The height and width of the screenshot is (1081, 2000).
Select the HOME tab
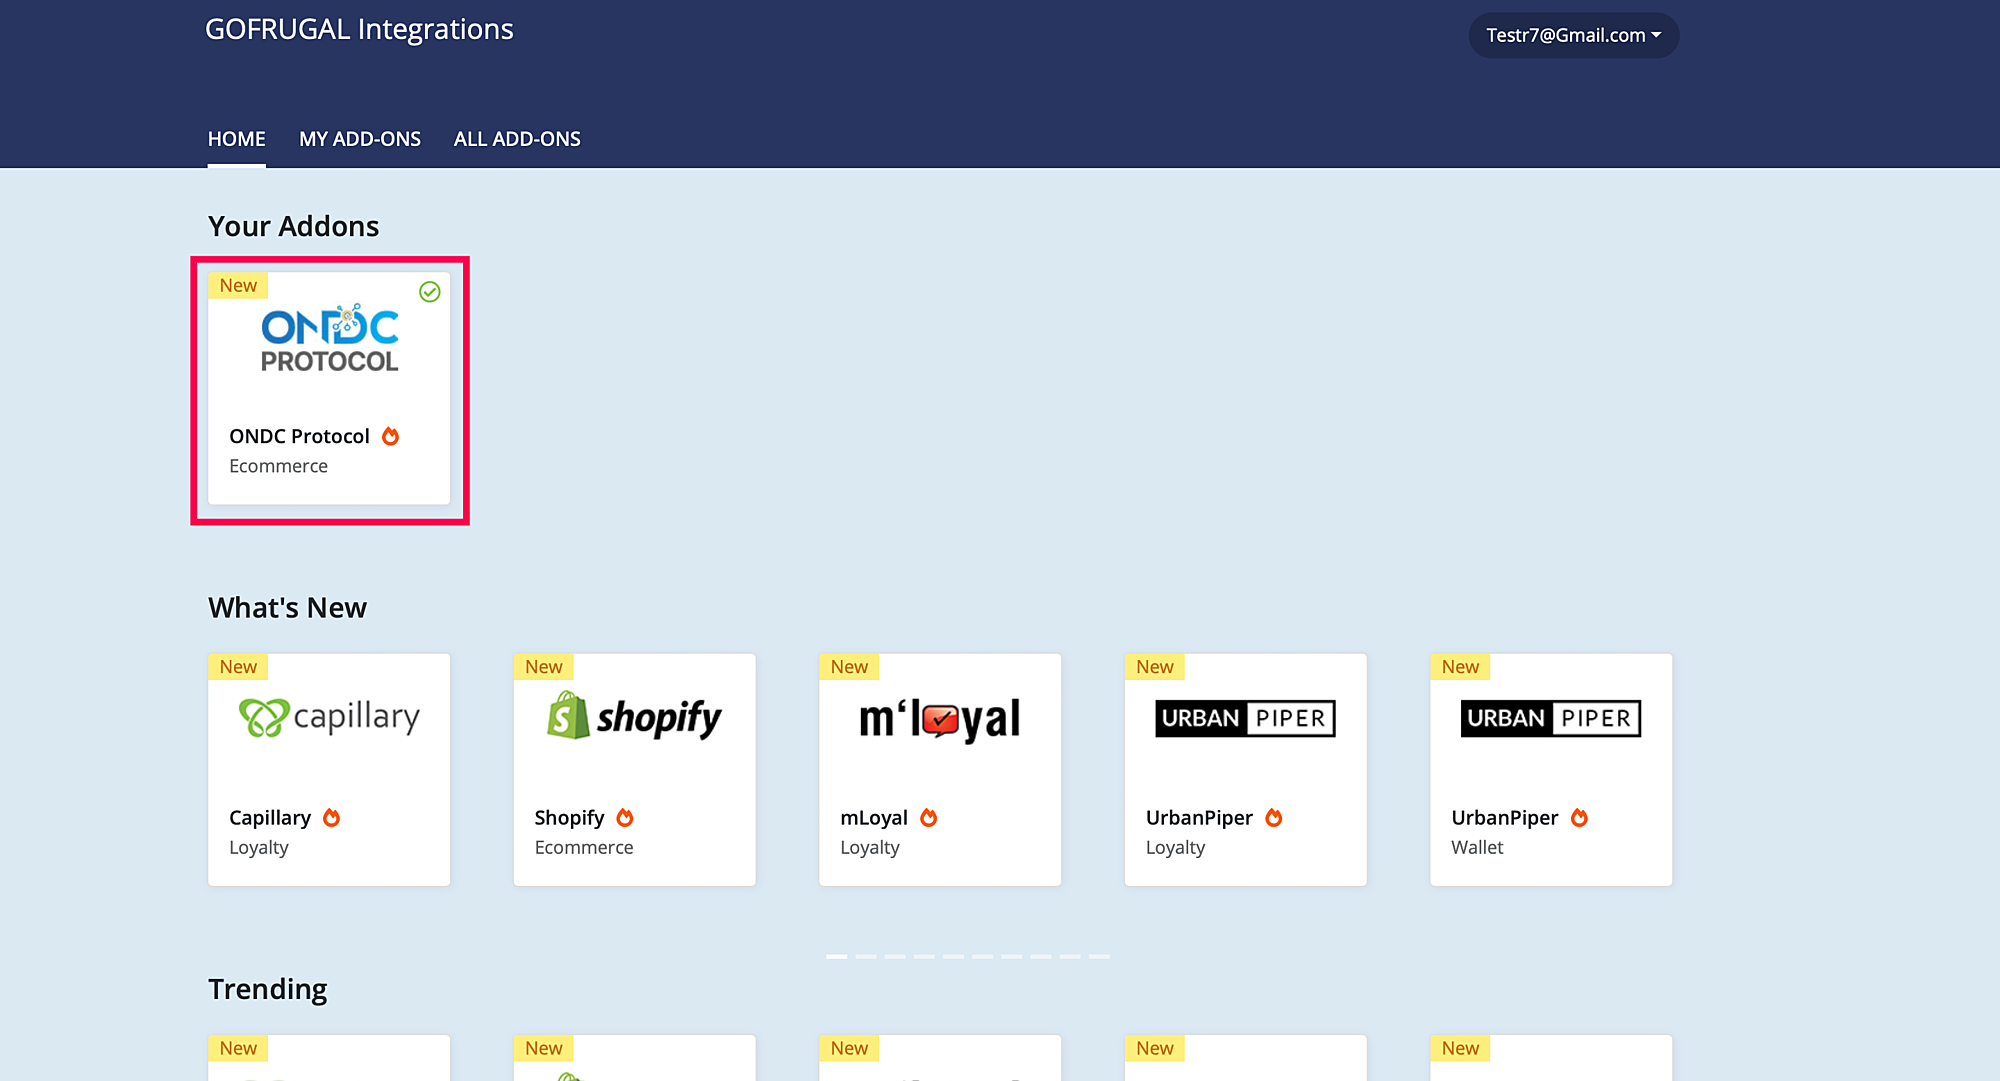[x=237, y=139]
